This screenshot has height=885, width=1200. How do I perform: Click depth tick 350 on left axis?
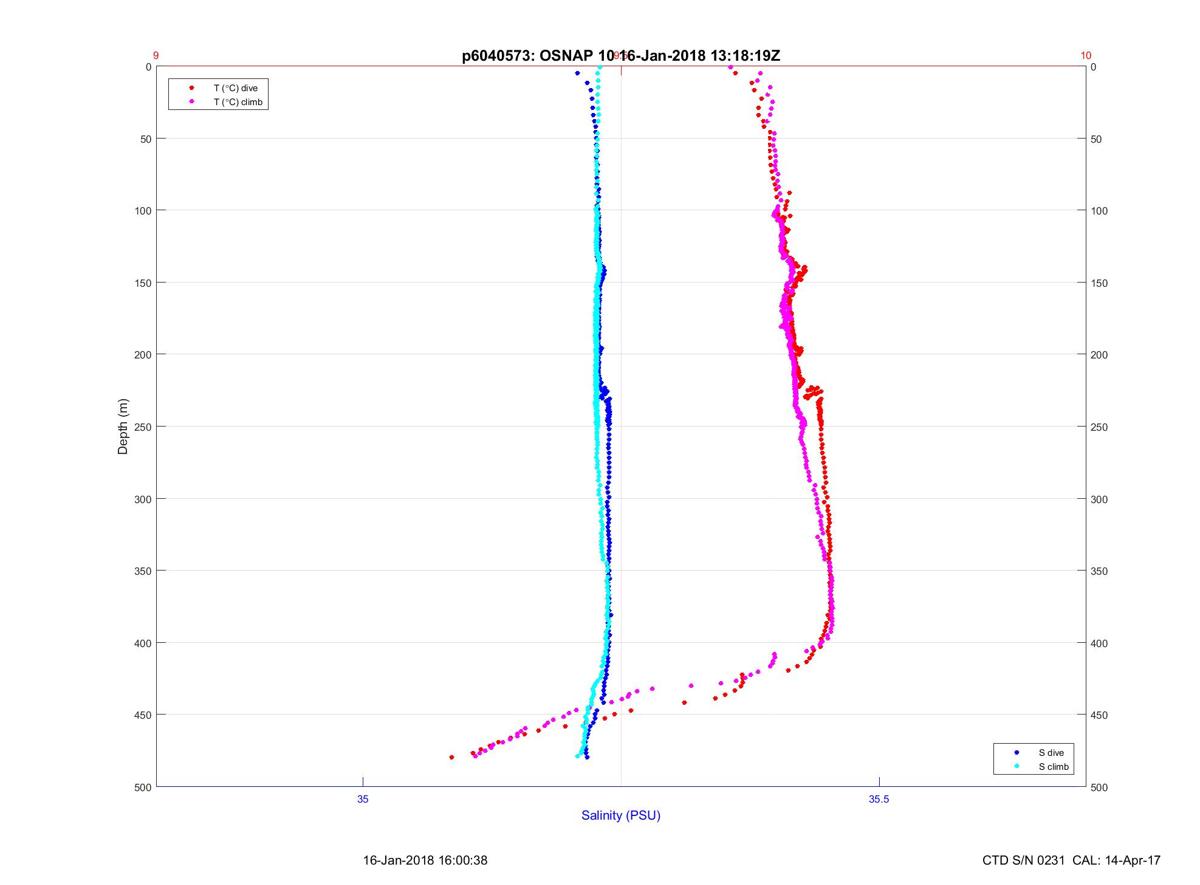pyautogui.click(x=141, y=571)
